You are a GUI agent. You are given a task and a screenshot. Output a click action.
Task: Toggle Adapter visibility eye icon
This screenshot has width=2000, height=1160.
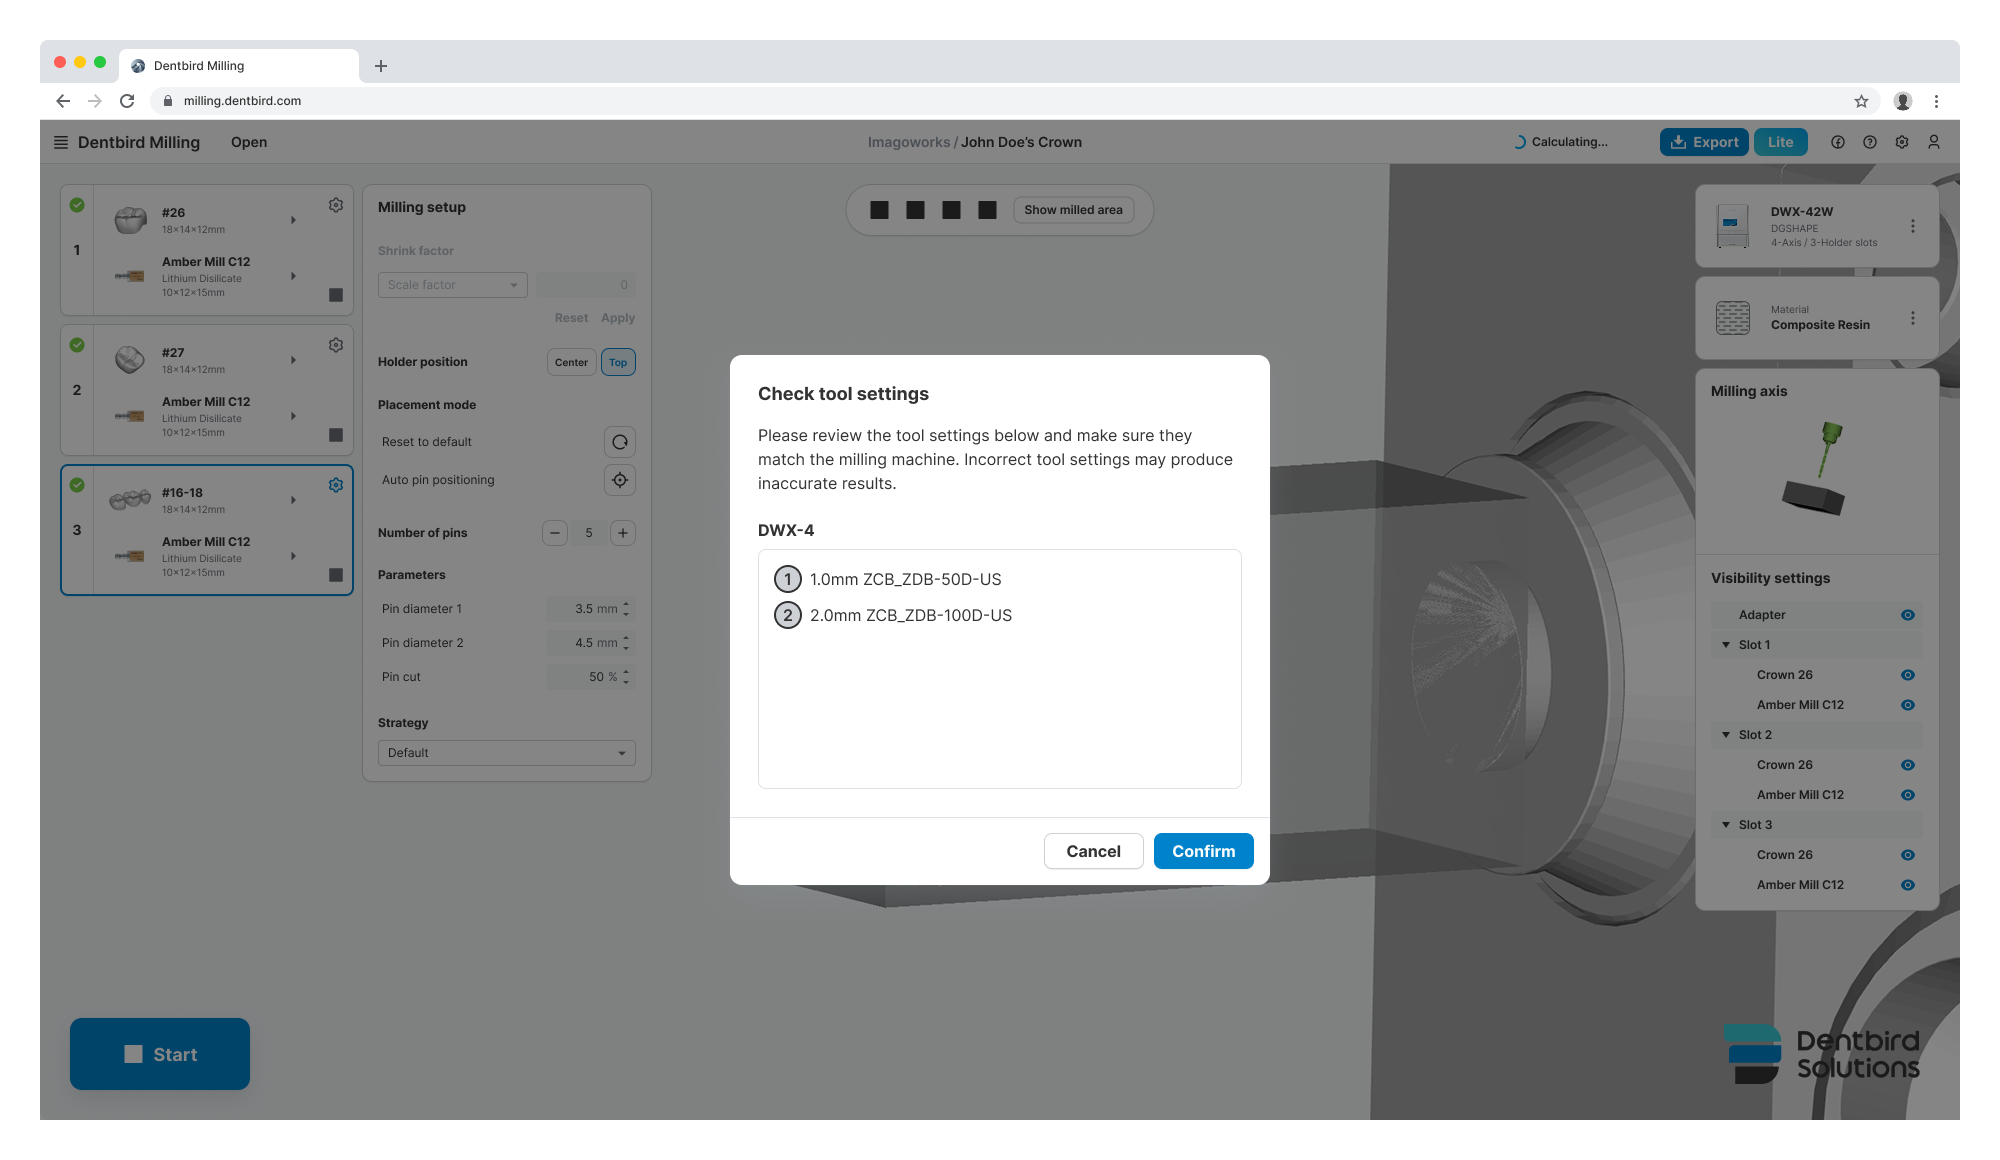coord(1908,615)
